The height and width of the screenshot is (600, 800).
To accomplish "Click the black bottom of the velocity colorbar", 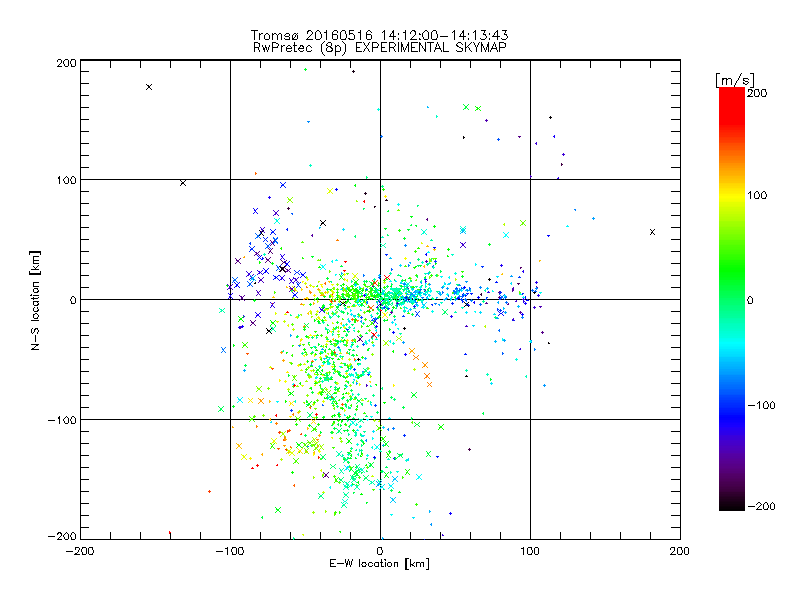I will pyautogui.click(x=732, y=503).
